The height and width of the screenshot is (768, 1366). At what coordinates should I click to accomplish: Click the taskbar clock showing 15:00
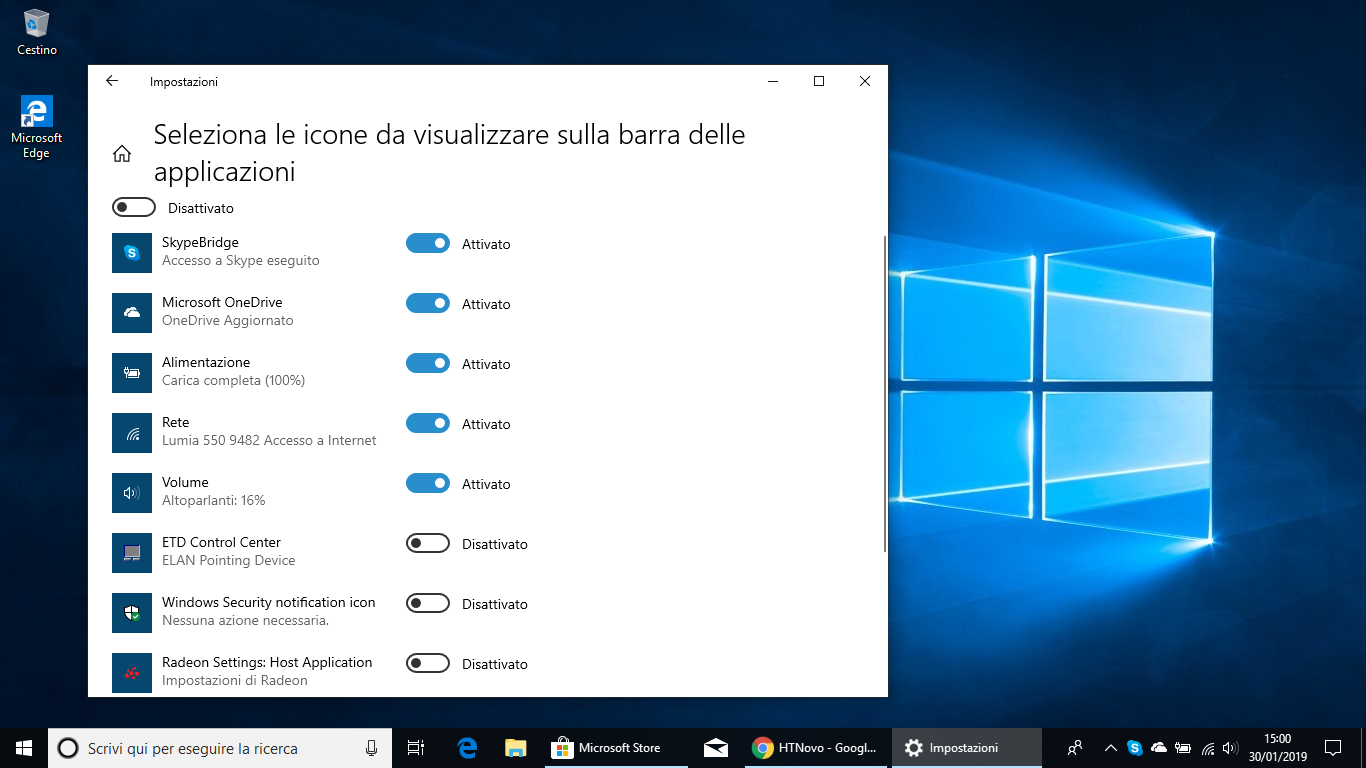[x=1277, y=748]
